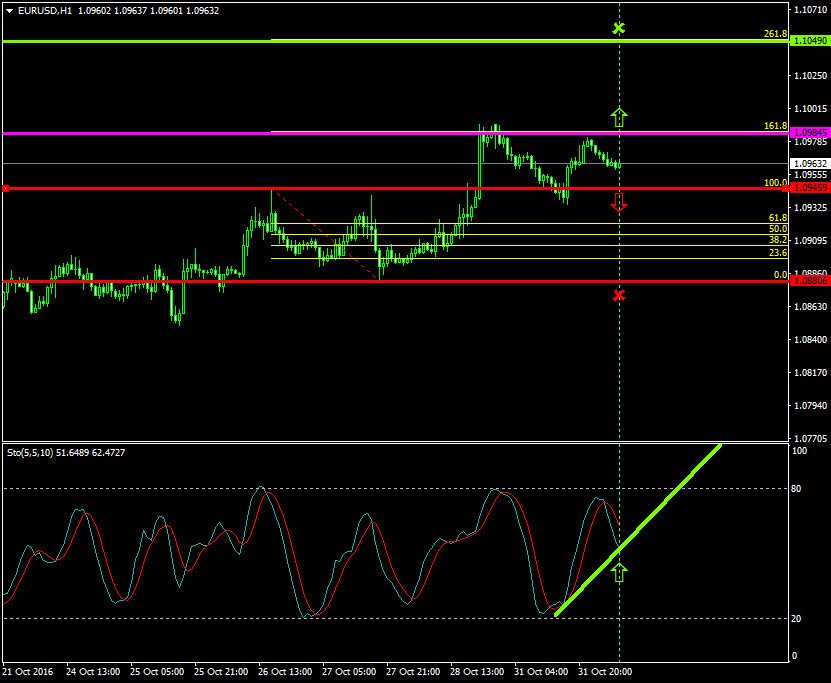
Task: Select the green up arrow buy signal
Action: (619, 116)
